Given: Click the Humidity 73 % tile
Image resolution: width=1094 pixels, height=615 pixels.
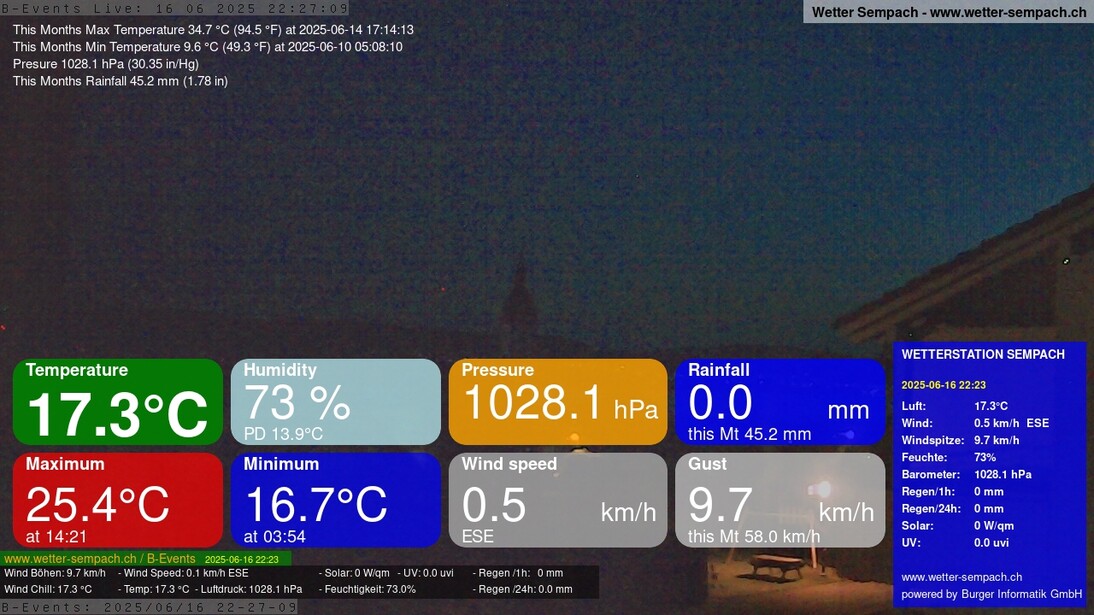Looking at the screenshot, I should pos(336,401).
